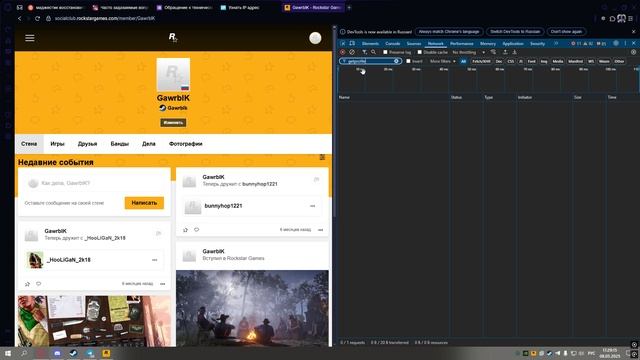Viewport: 640px width, 360px height.
Task: Open the bunnyhop1221 friend link
Action: click(223, 206)
